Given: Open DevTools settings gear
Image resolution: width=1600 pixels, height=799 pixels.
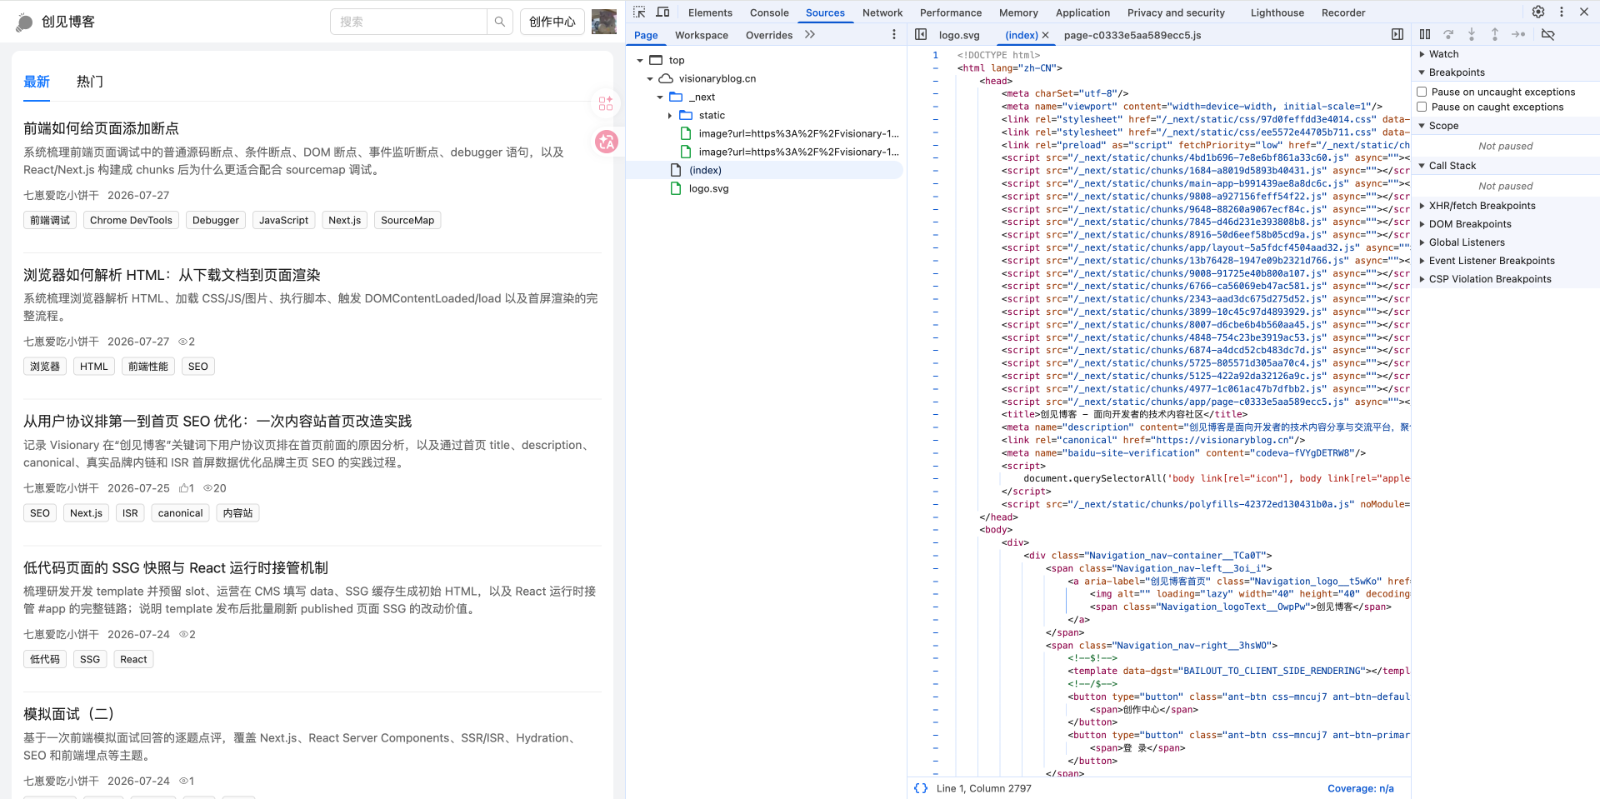Looking at the screenshot, I should [1538, 12].
